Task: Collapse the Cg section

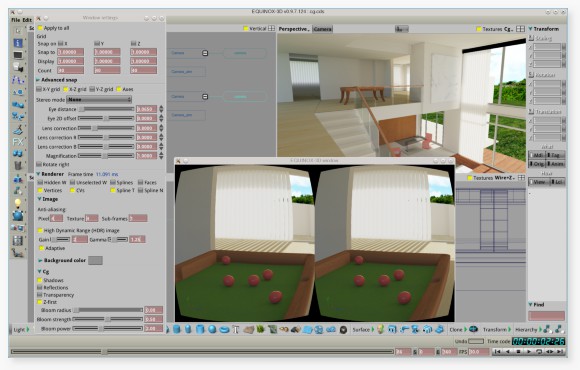Action: tap(39, 272)
